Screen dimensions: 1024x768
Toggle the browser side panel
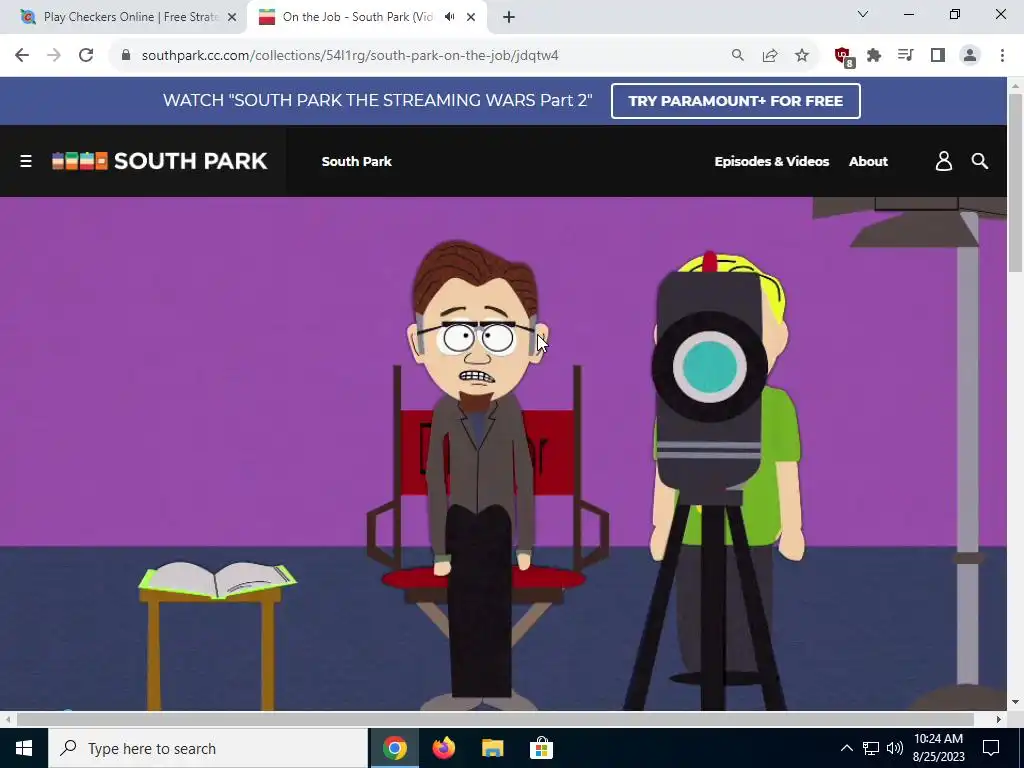coord(938,56)
